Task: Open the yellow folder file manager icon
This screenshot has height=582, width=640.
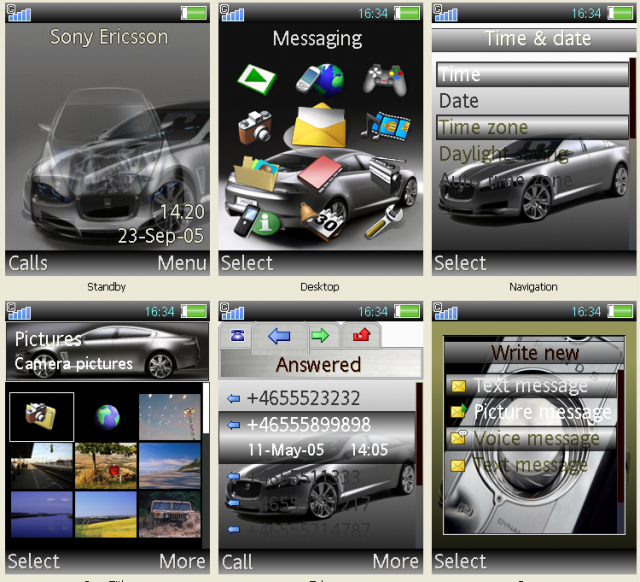Action: click(x=256, y=172)
